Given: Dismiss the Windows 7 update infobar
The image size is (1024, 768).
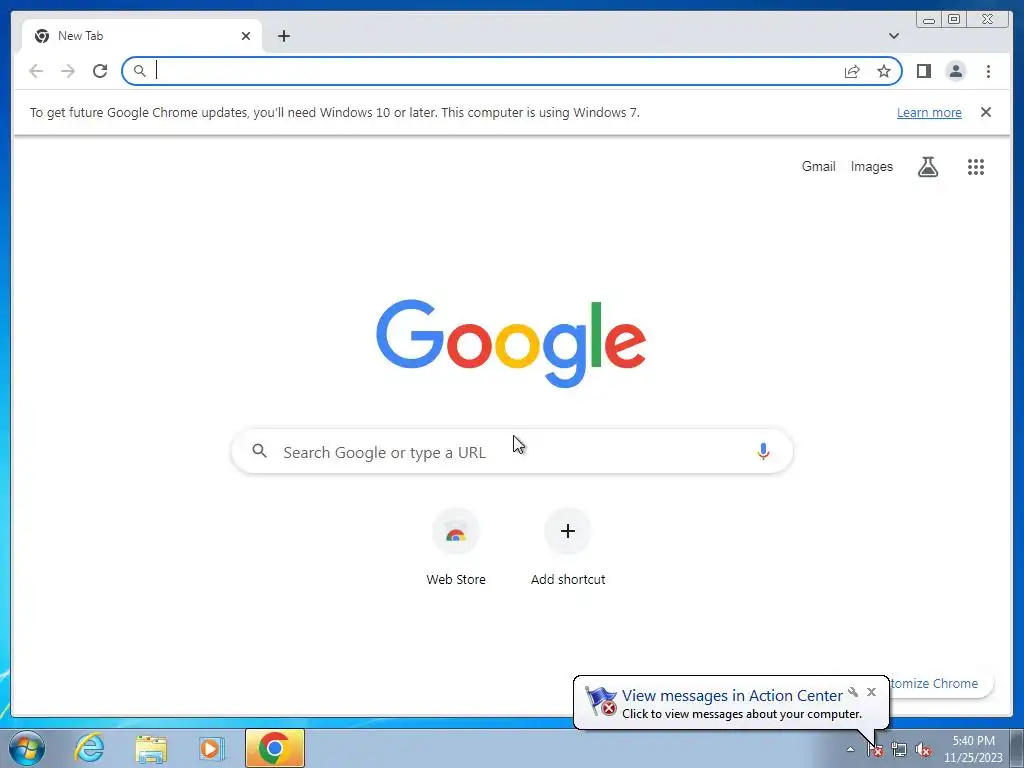Looking at the screenshot, I should coord(985,112).
